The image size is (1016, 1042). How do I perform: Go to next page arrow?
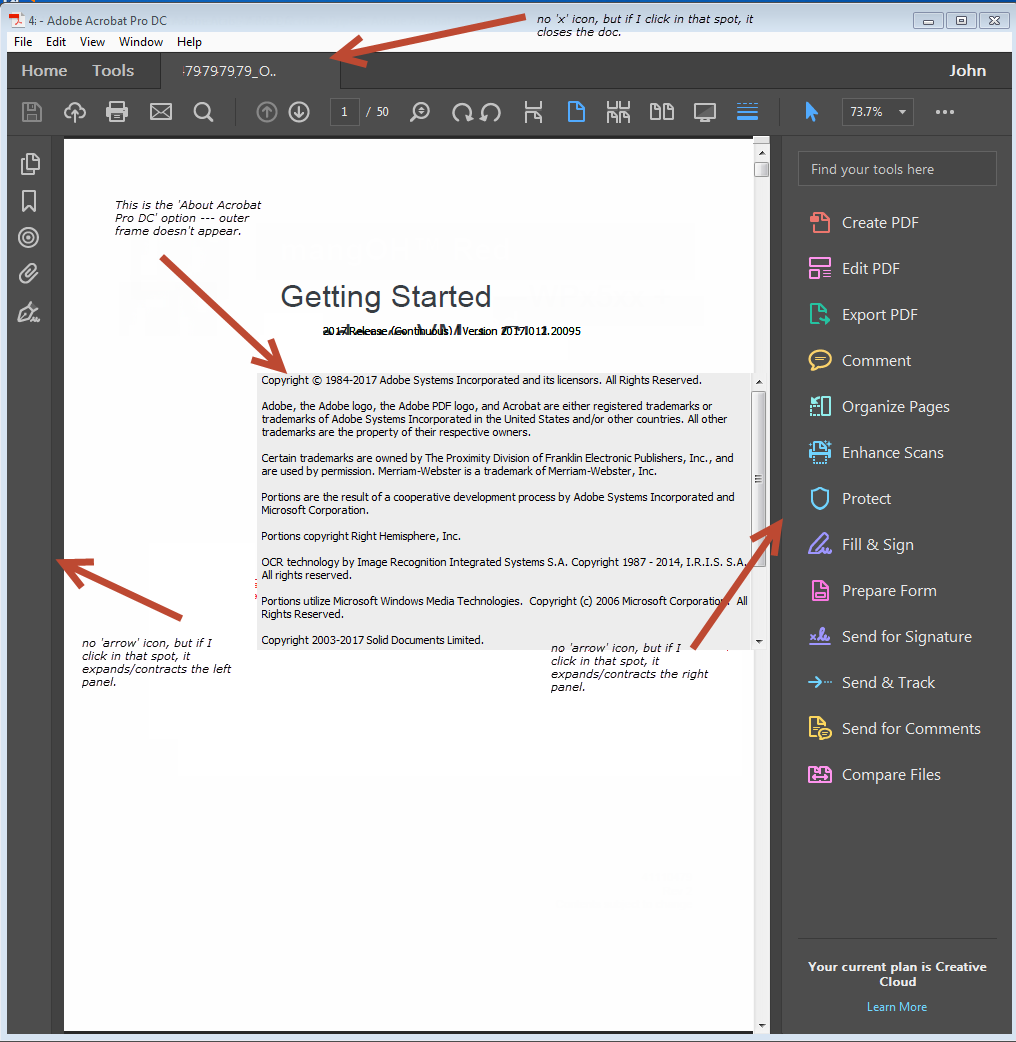point(299,112)
